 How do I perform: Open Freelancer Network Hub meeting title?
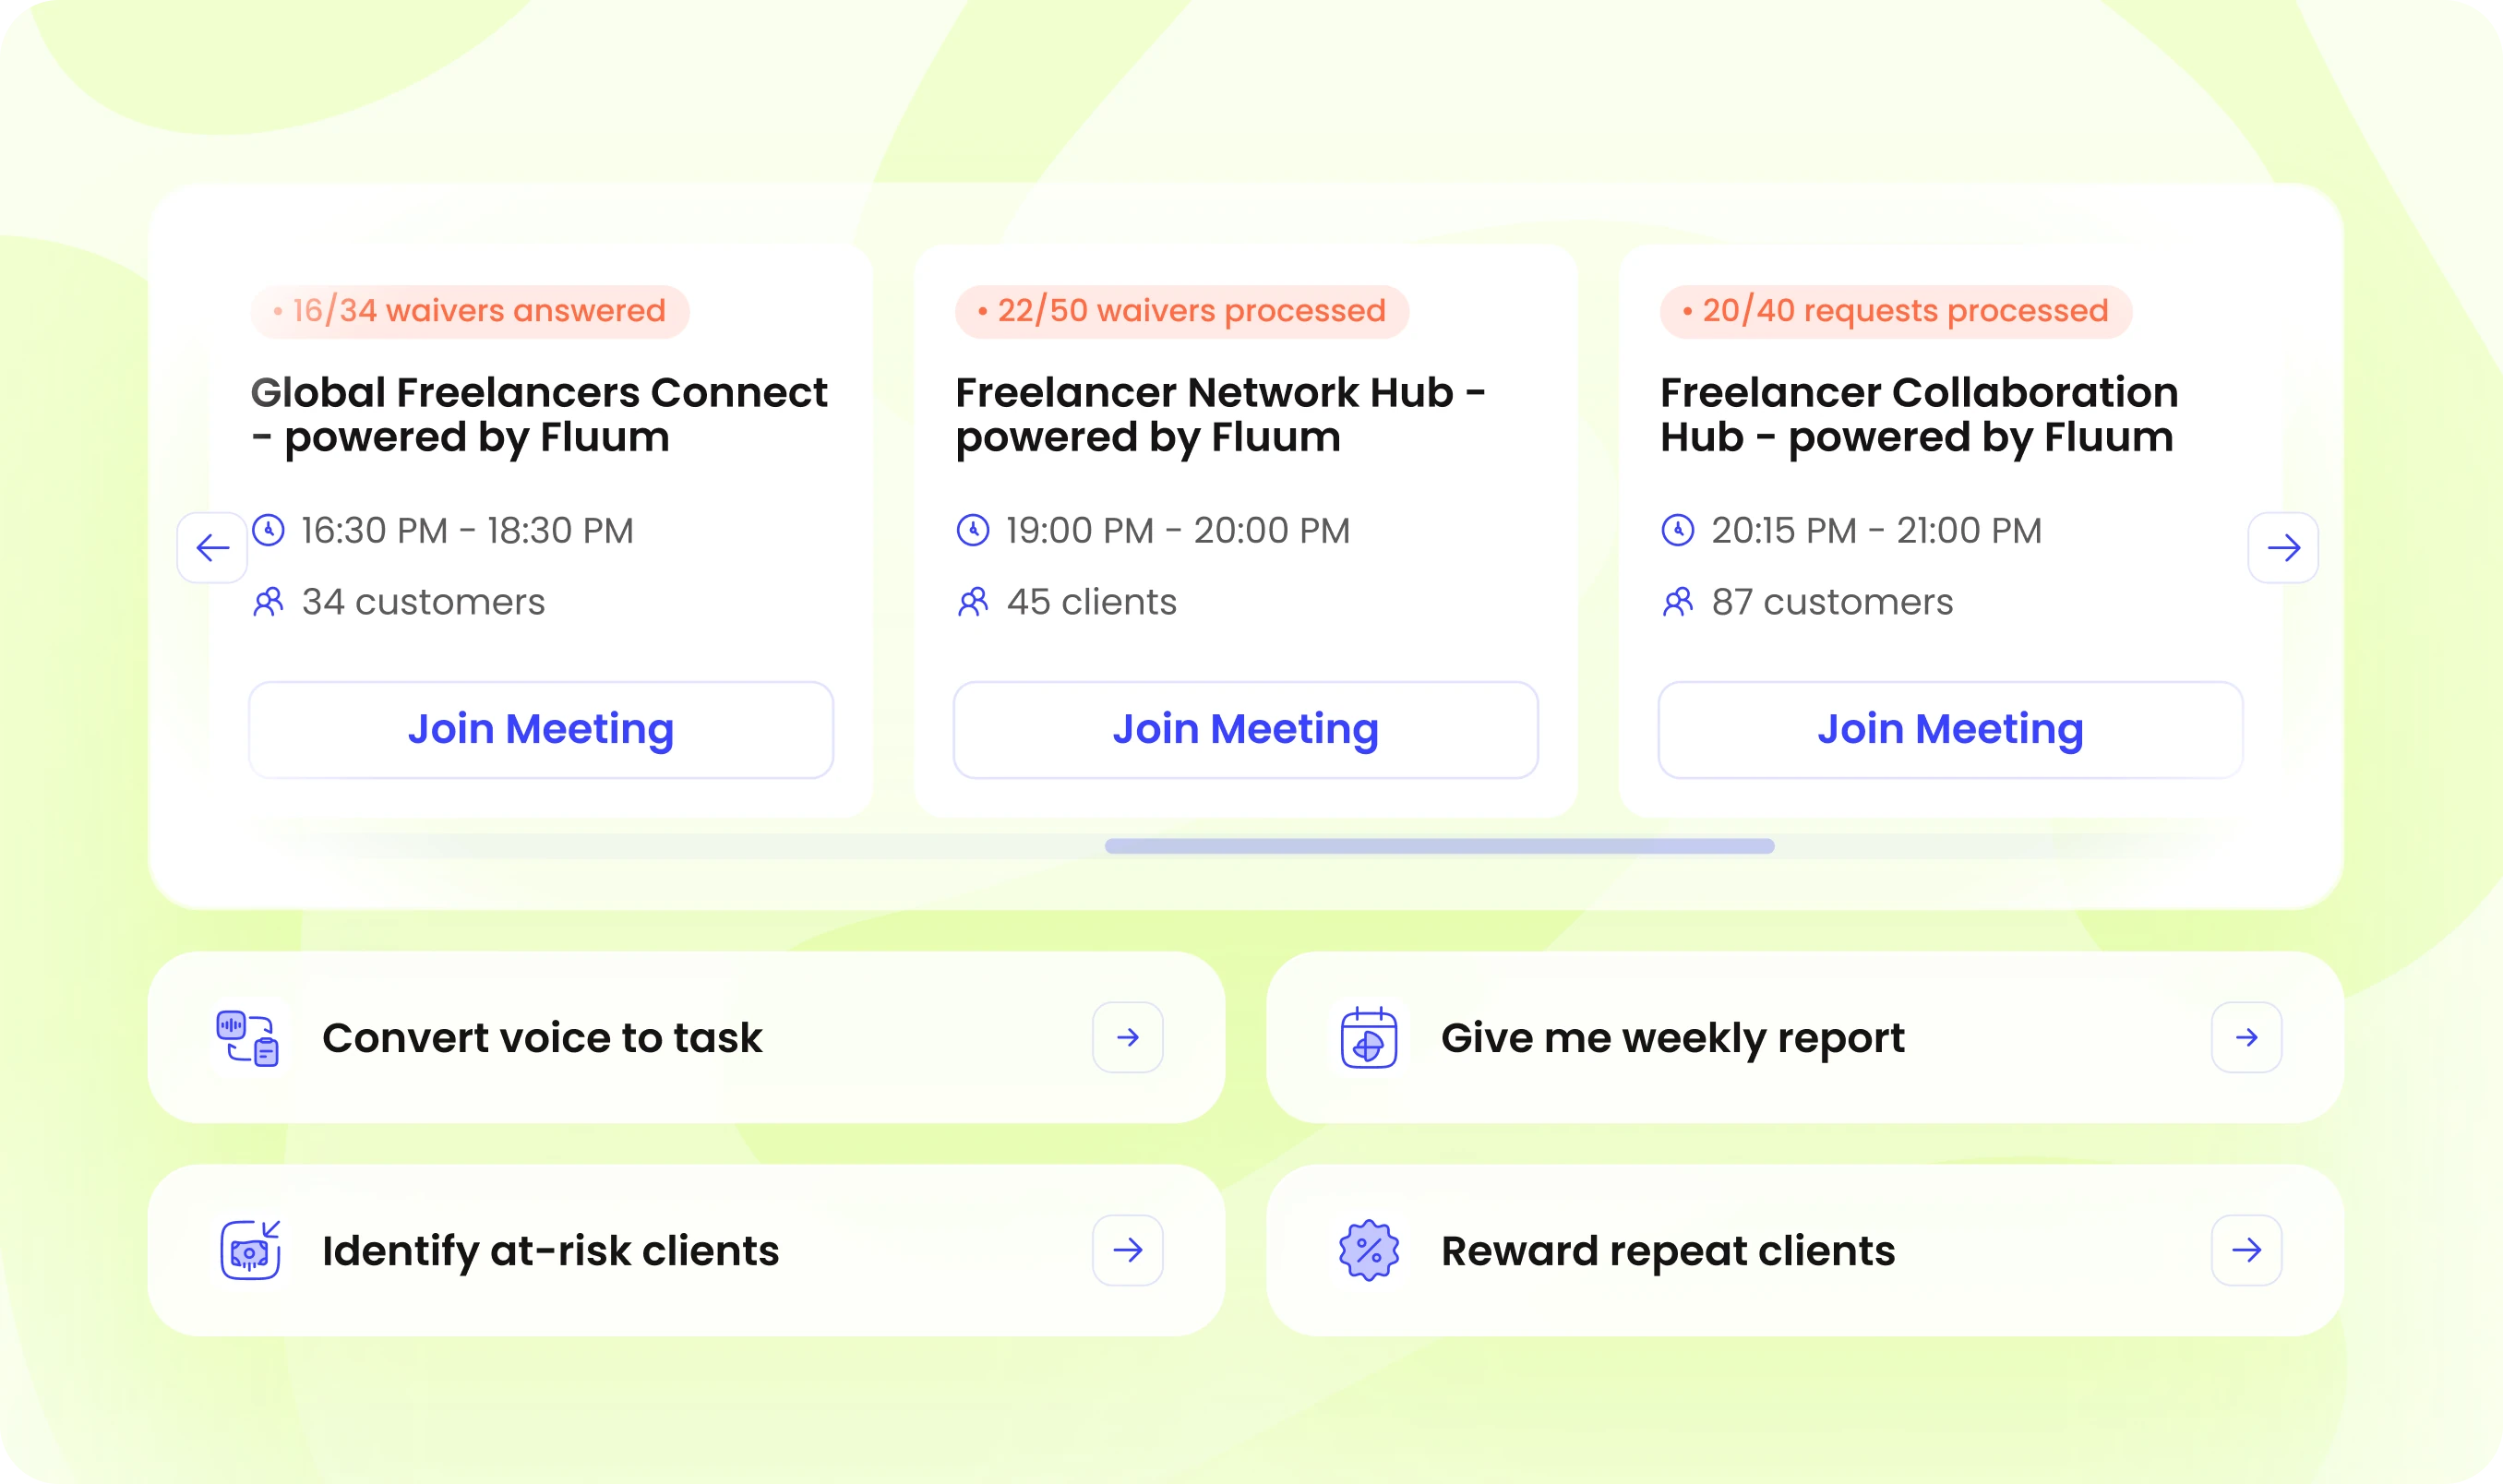1220,414
